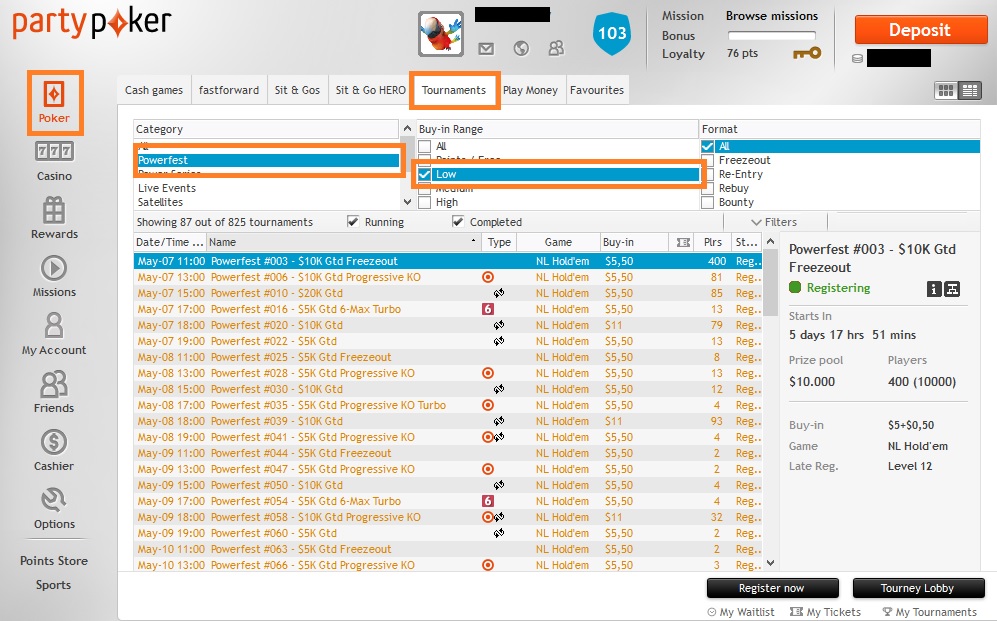Check the Bounty format checkbox
The image size is (997, 621).
[707, 202]
